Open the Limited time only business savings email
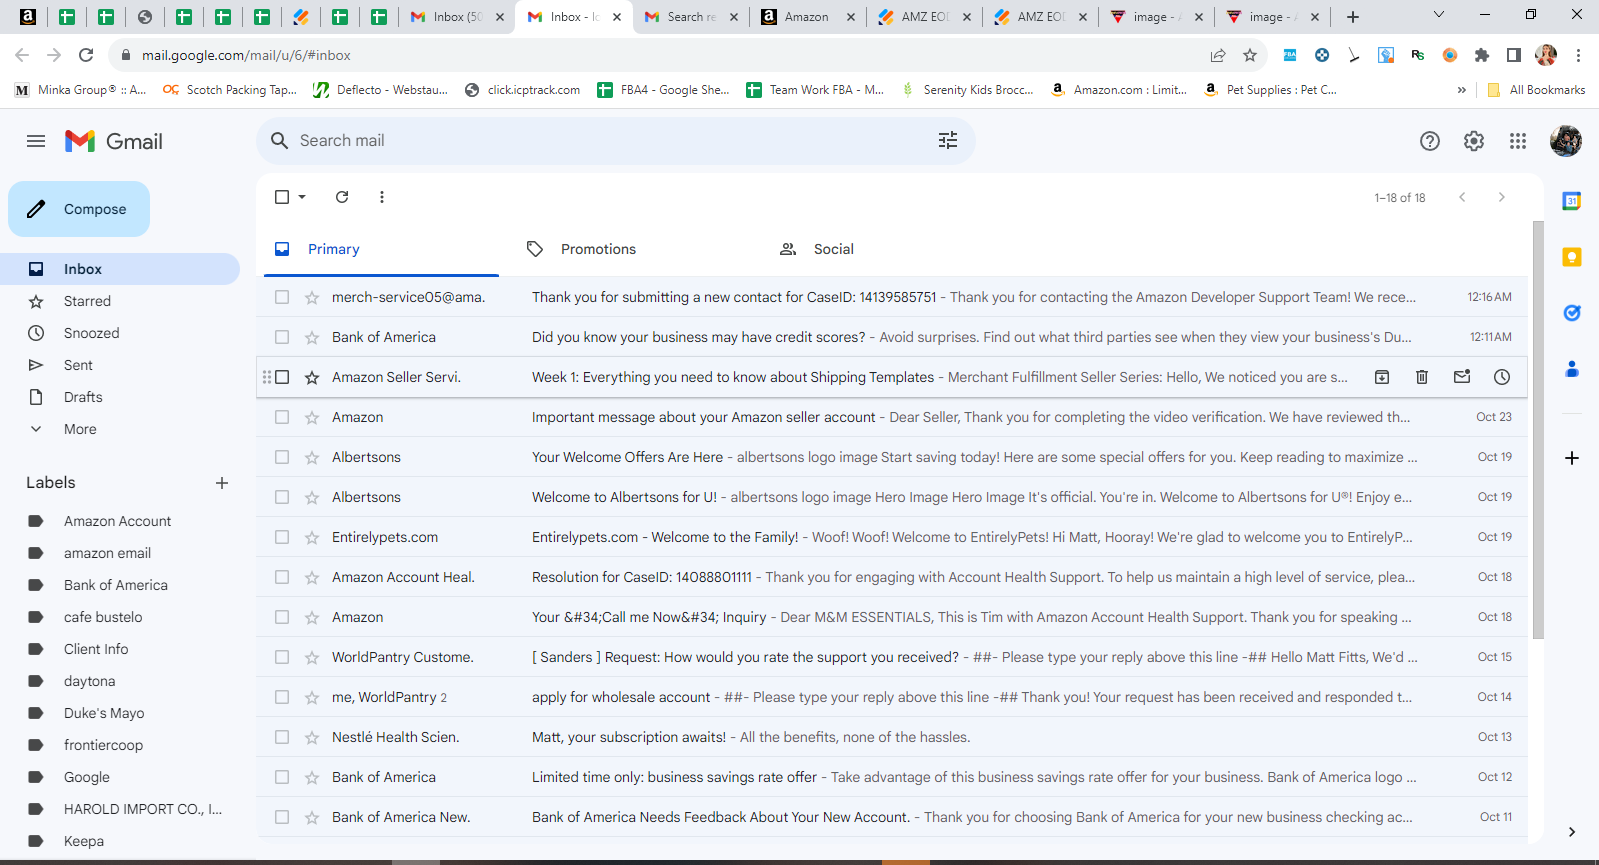The height and width of the screenshot is (865, 1599). (x=892, y=777)
